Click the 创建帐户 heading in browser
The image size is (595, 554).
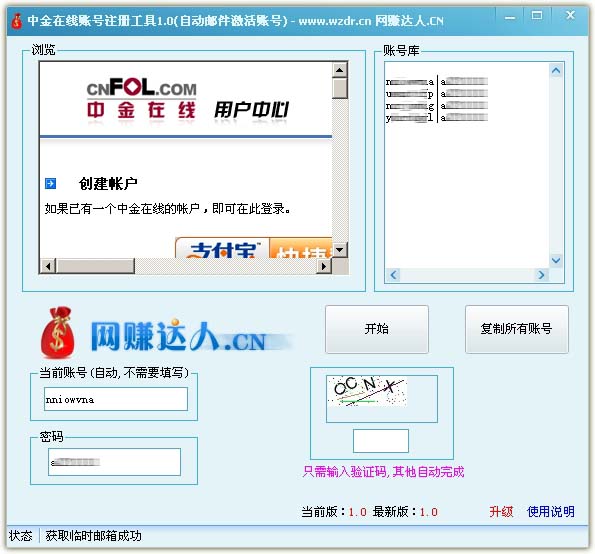point(108,184)
